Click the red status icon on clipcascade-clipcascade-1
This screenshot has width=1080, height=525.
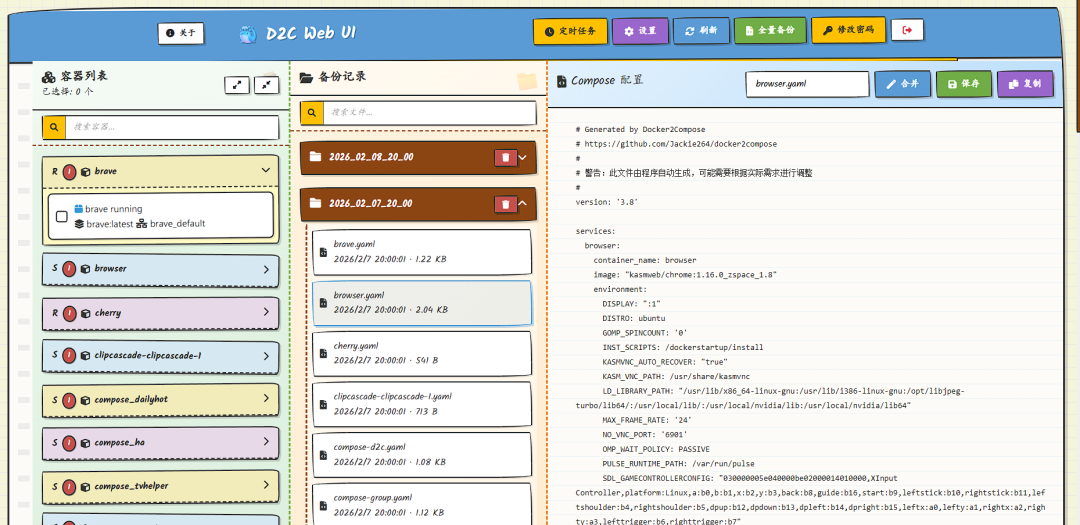[x=69, y=356]
